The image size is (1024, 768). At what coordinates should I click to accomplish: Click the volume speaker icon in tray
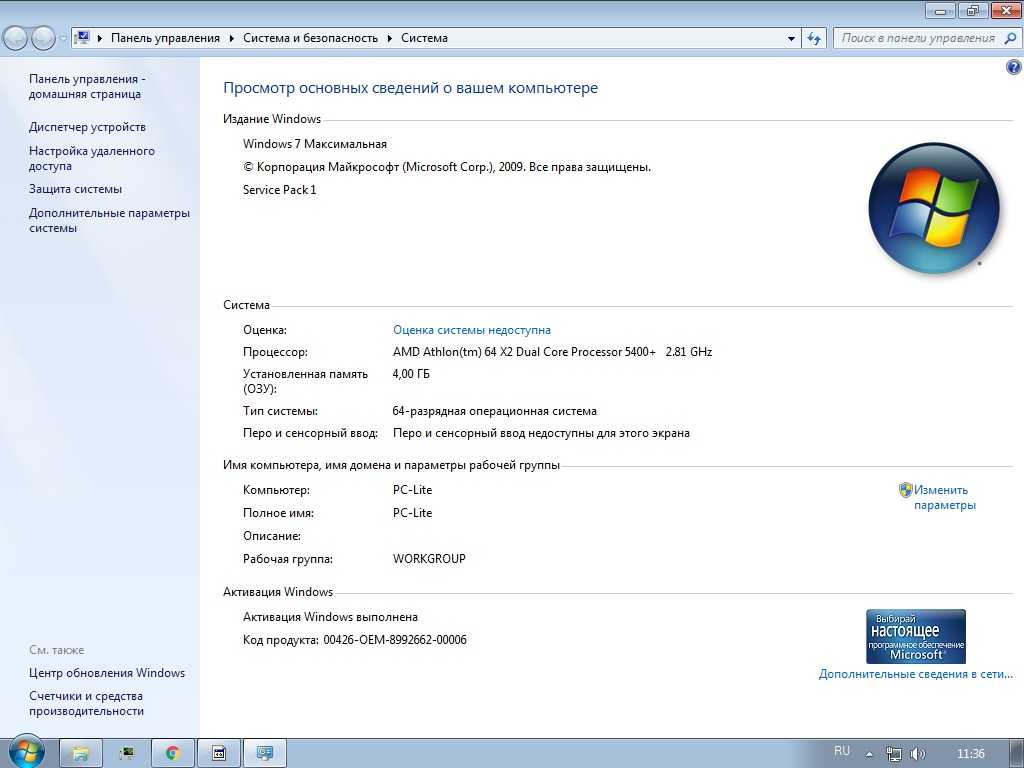[918, 753]
